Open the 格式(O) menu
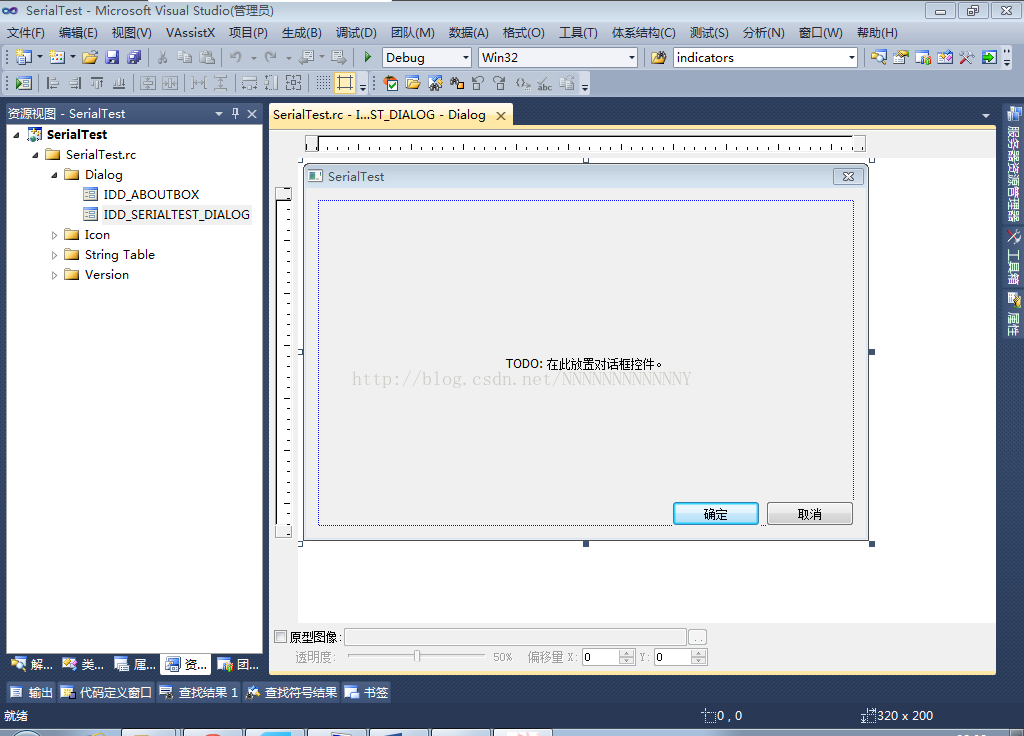Image resolution: width=1024 pixels, height=736 pixels. 524,33
